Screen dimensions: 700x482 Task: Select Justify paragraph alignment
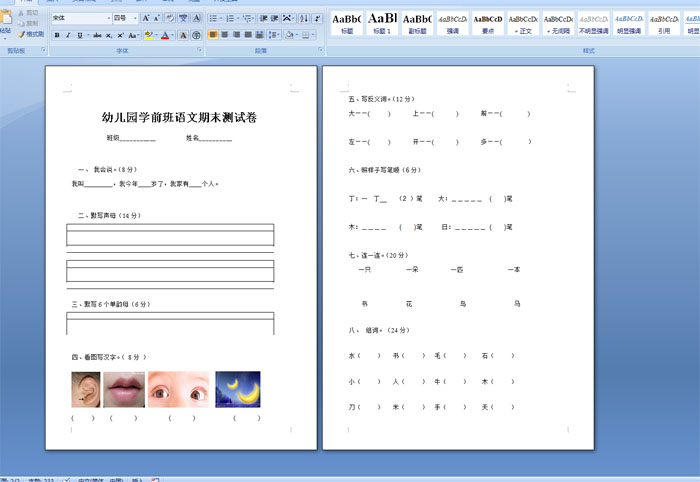coord(248,35)
